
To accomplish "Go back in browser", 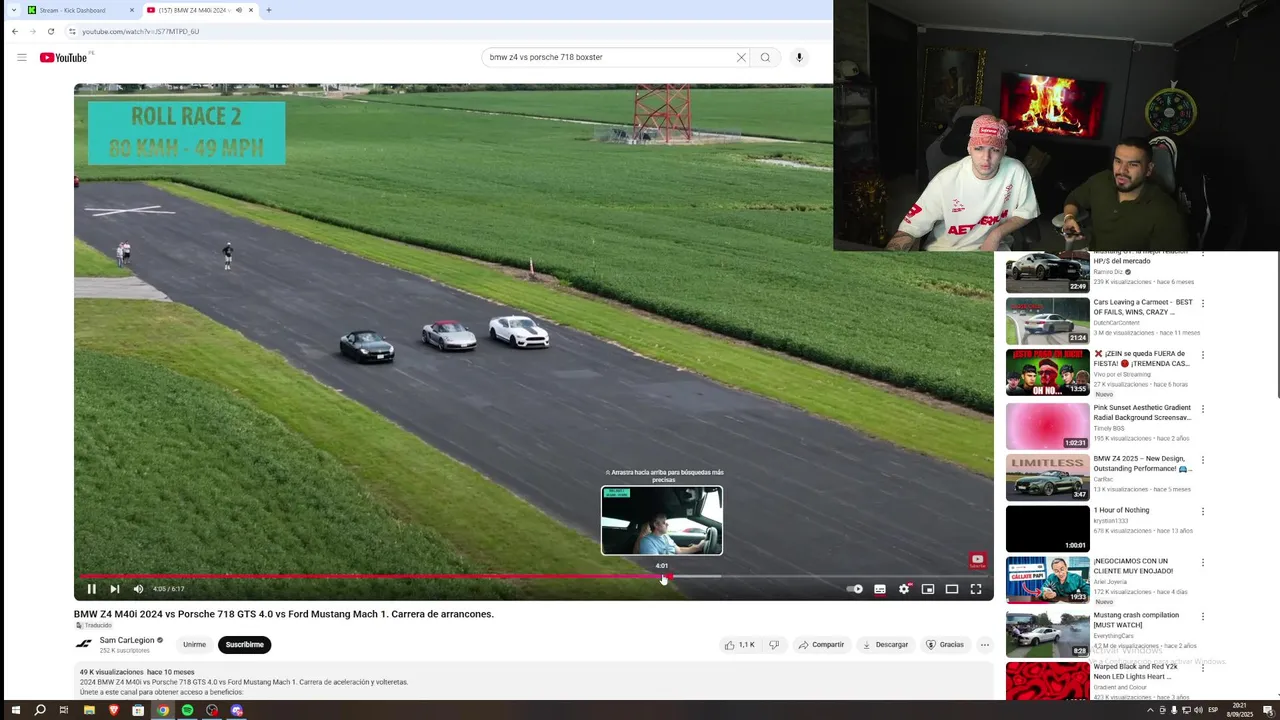I will pyautogui.click(x=15, y=31).
